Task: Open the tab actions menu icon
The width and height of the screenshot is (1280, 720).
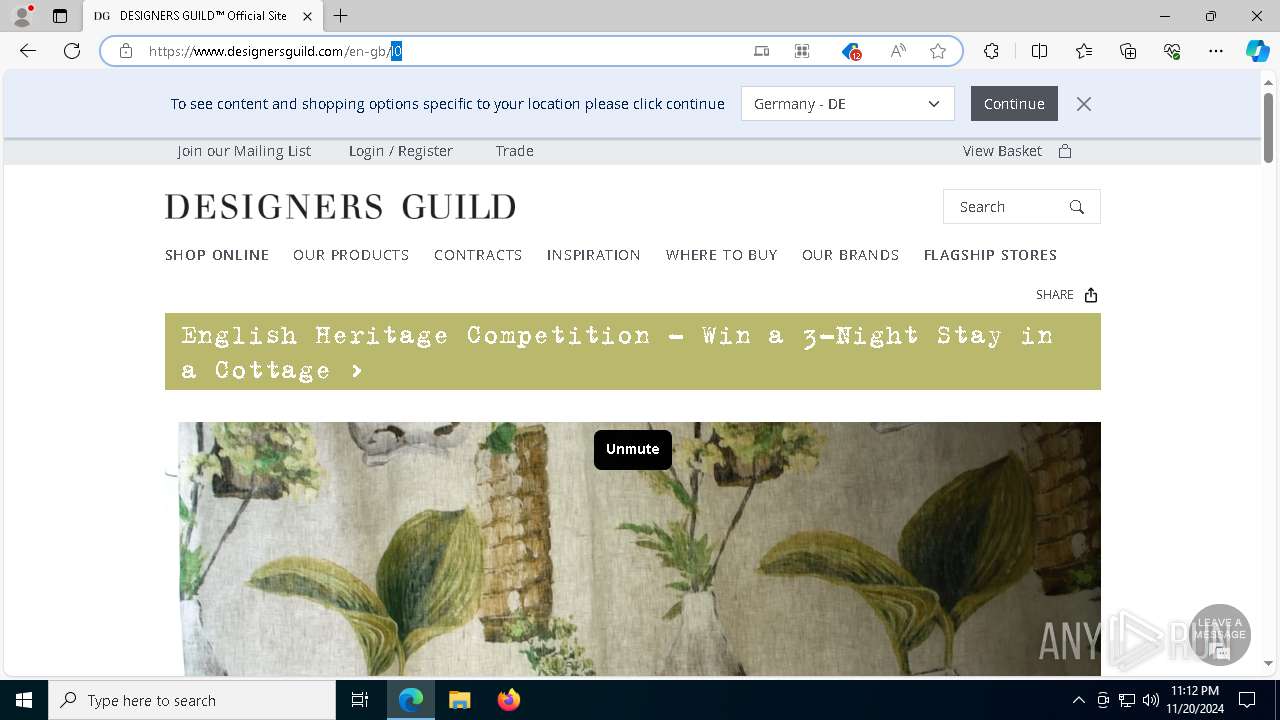Action: coord(60,16)
